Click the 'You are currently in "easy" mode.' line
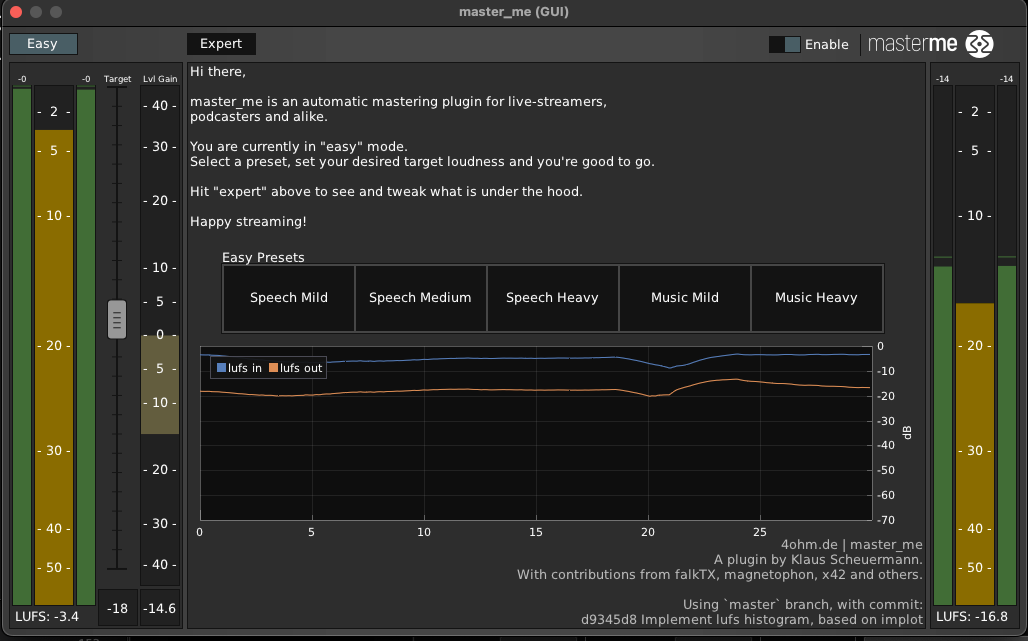1028x641 pixels. [x=299, y=147]
